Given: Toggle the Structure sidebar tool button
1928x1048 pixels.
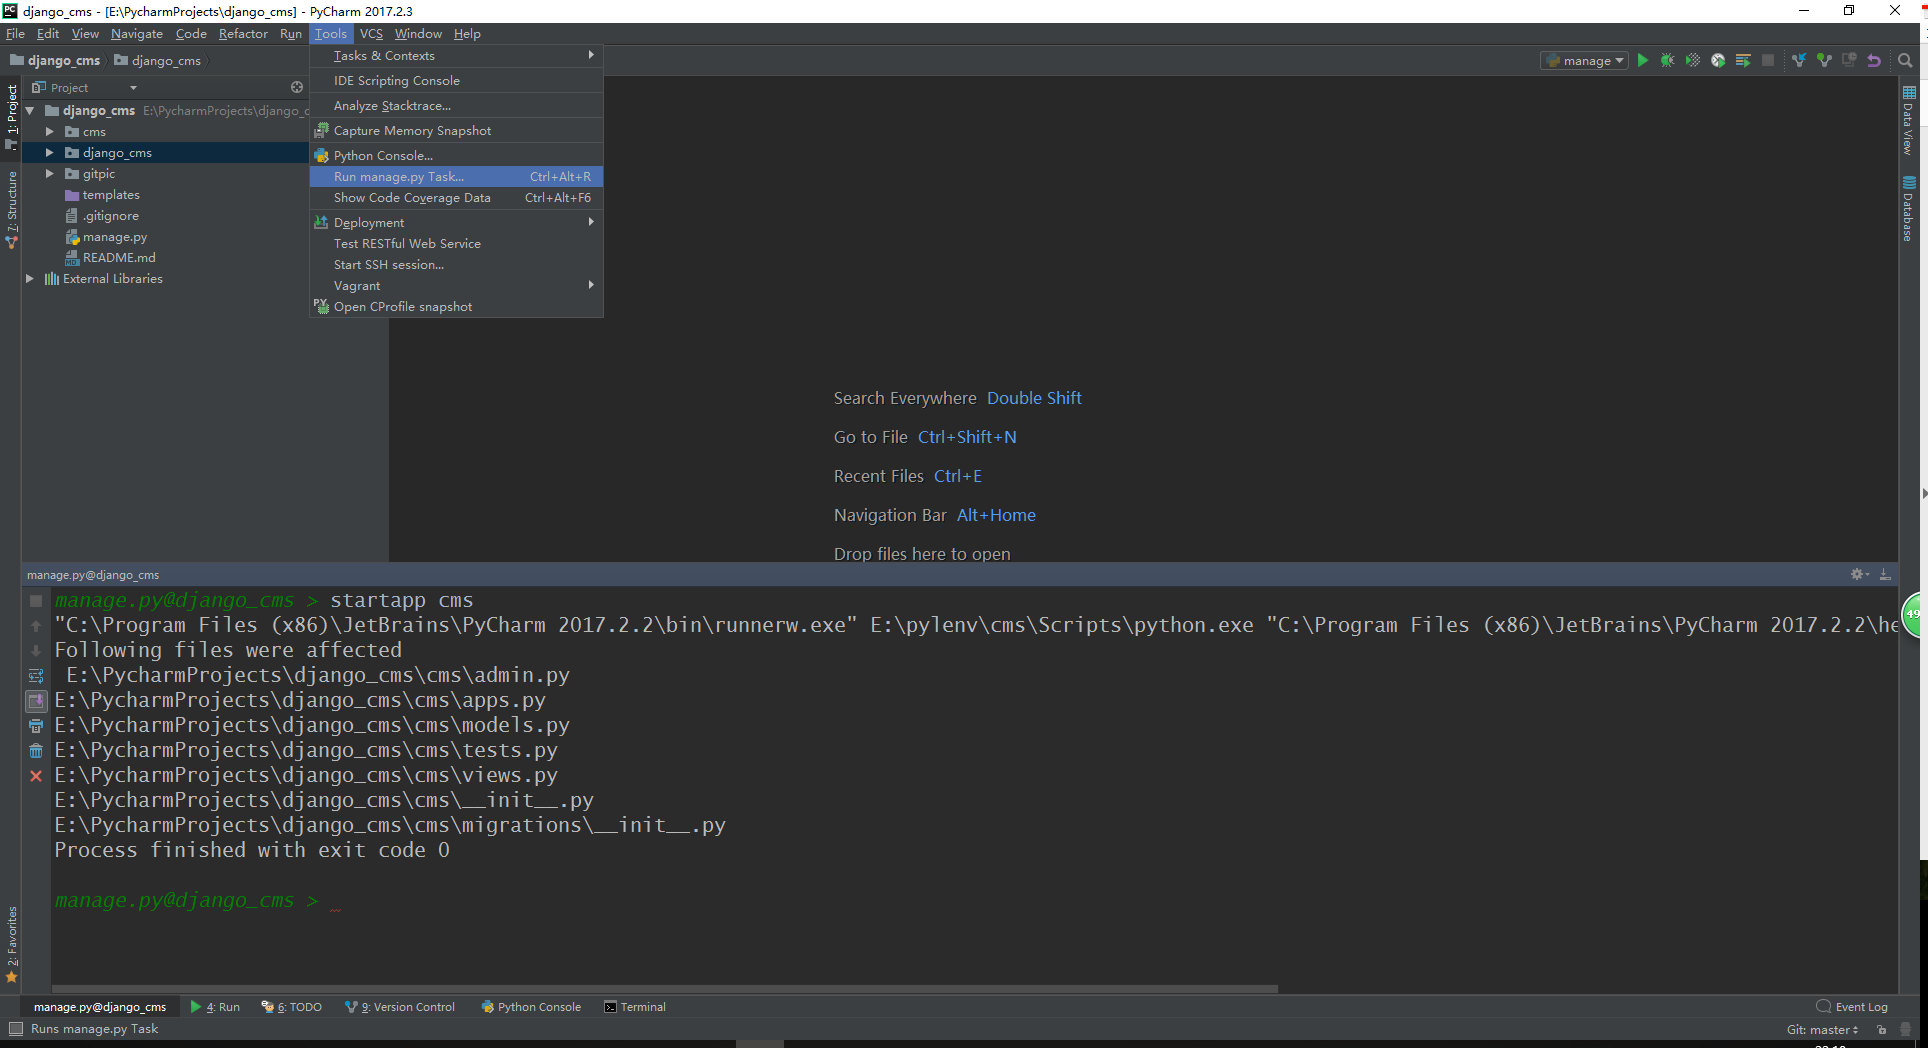Looking at the screenshot, I should click(x=12, y=209).
